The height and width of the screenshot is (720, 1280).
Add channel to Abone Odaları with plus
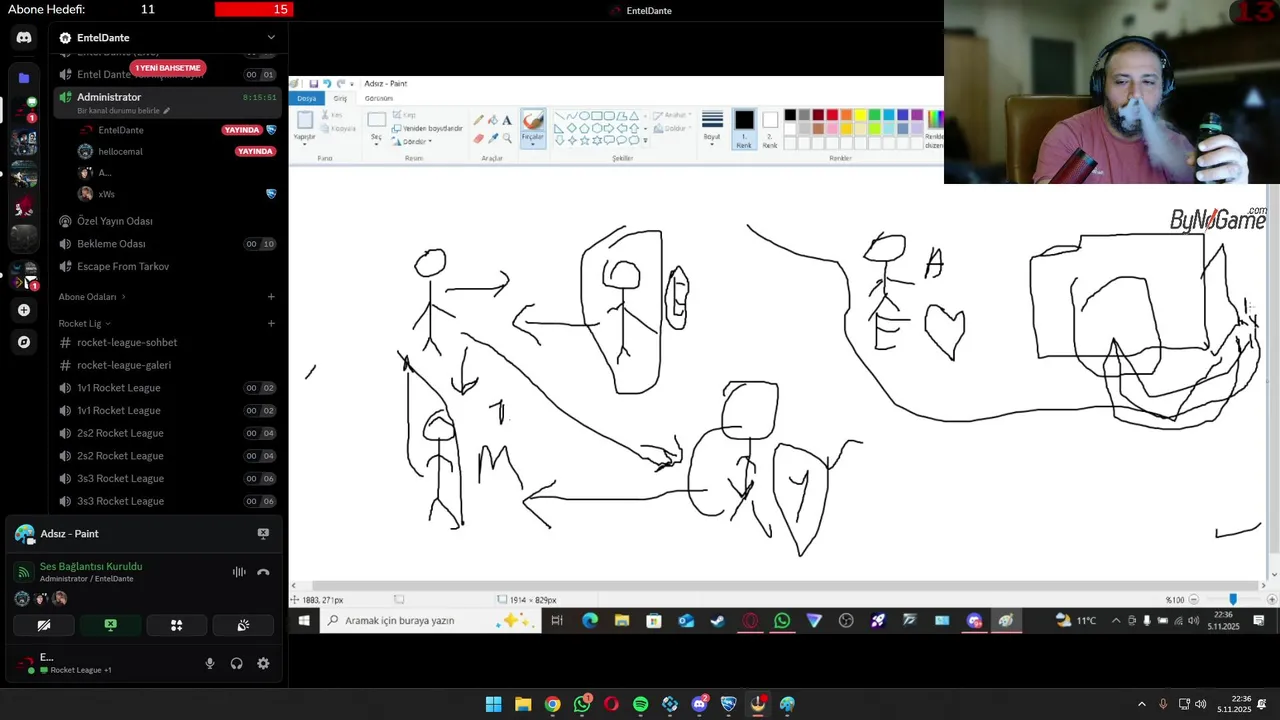(271, 297)
